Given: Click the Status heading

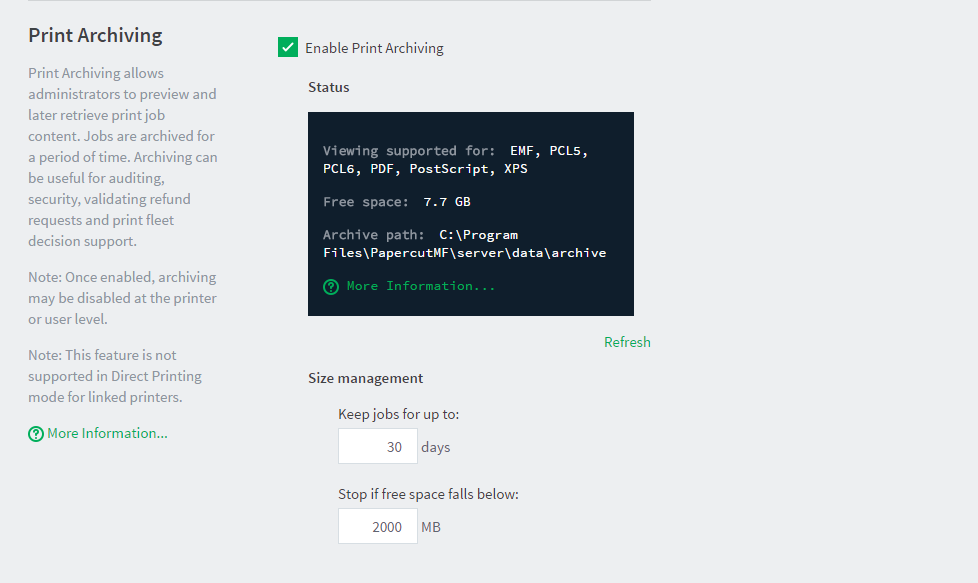Looking at the screenshot, I should 329,87.
